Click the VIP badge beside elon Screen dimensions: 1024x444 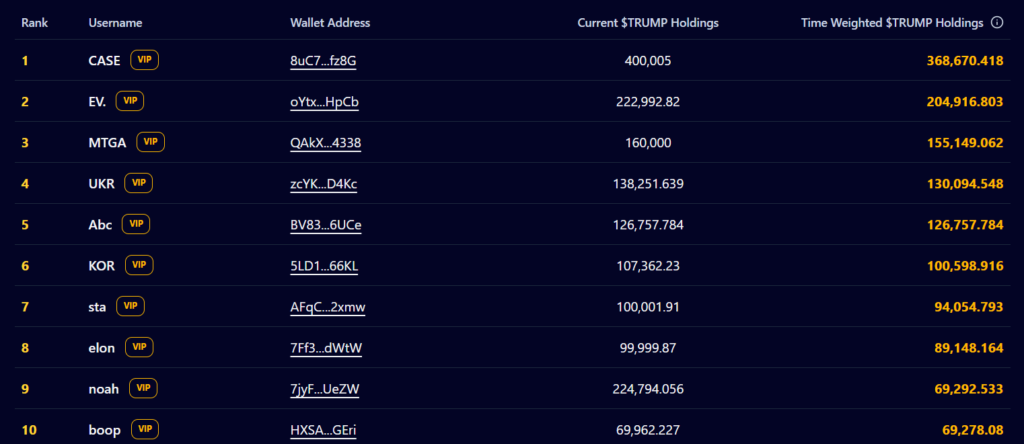139,348
